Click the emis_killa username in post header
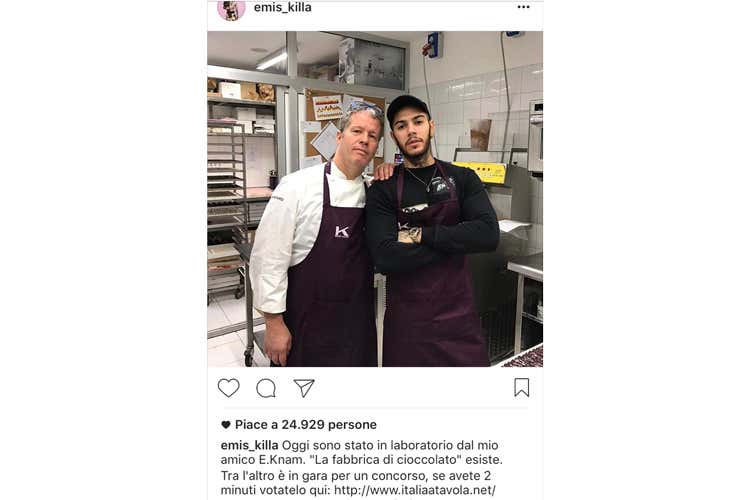Image resolution: width=750 pixels, height=500 pixels. [282, 7]
